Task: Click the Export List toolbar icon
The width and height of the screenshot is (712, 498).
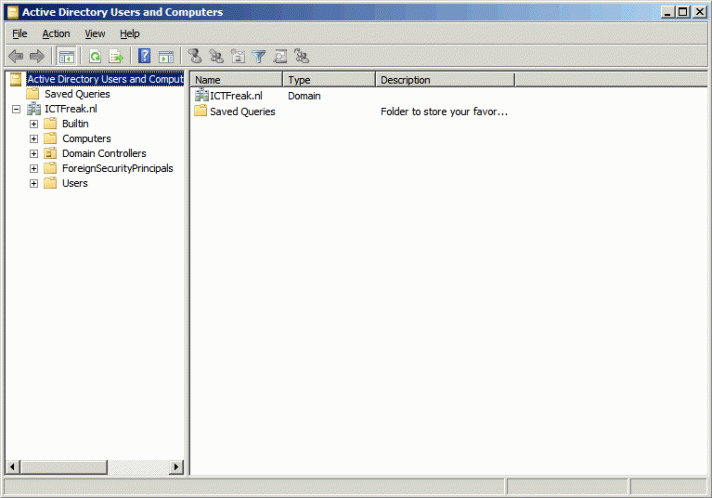Action: coord(116,57)
